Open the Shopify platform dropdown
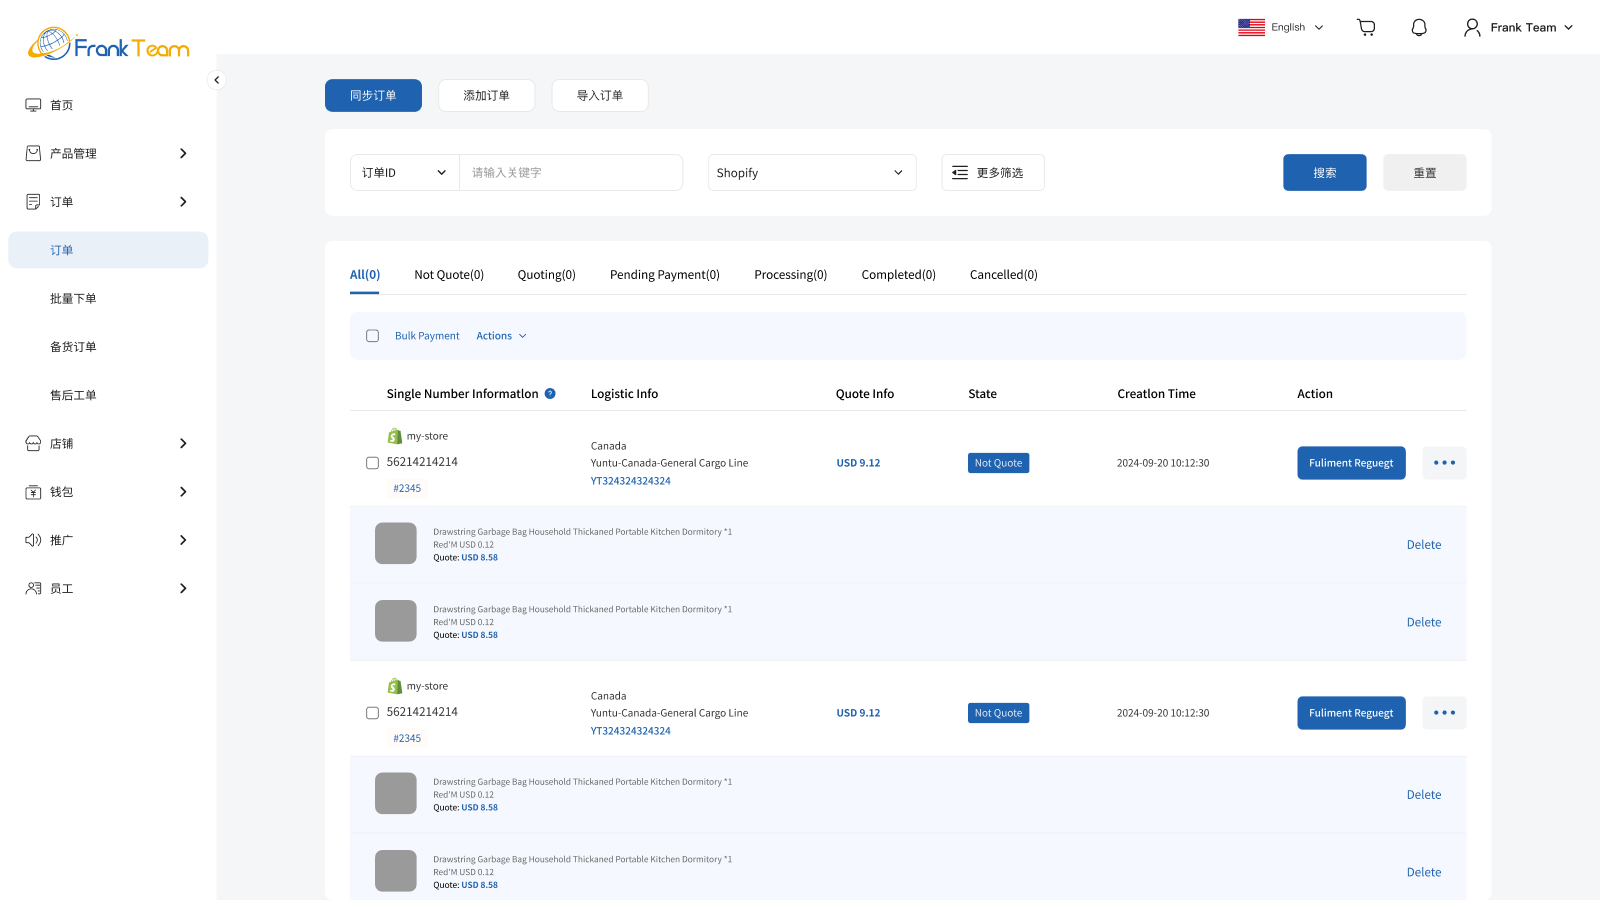The height and width of the screenshot is (900, 1600). (811, 172)
